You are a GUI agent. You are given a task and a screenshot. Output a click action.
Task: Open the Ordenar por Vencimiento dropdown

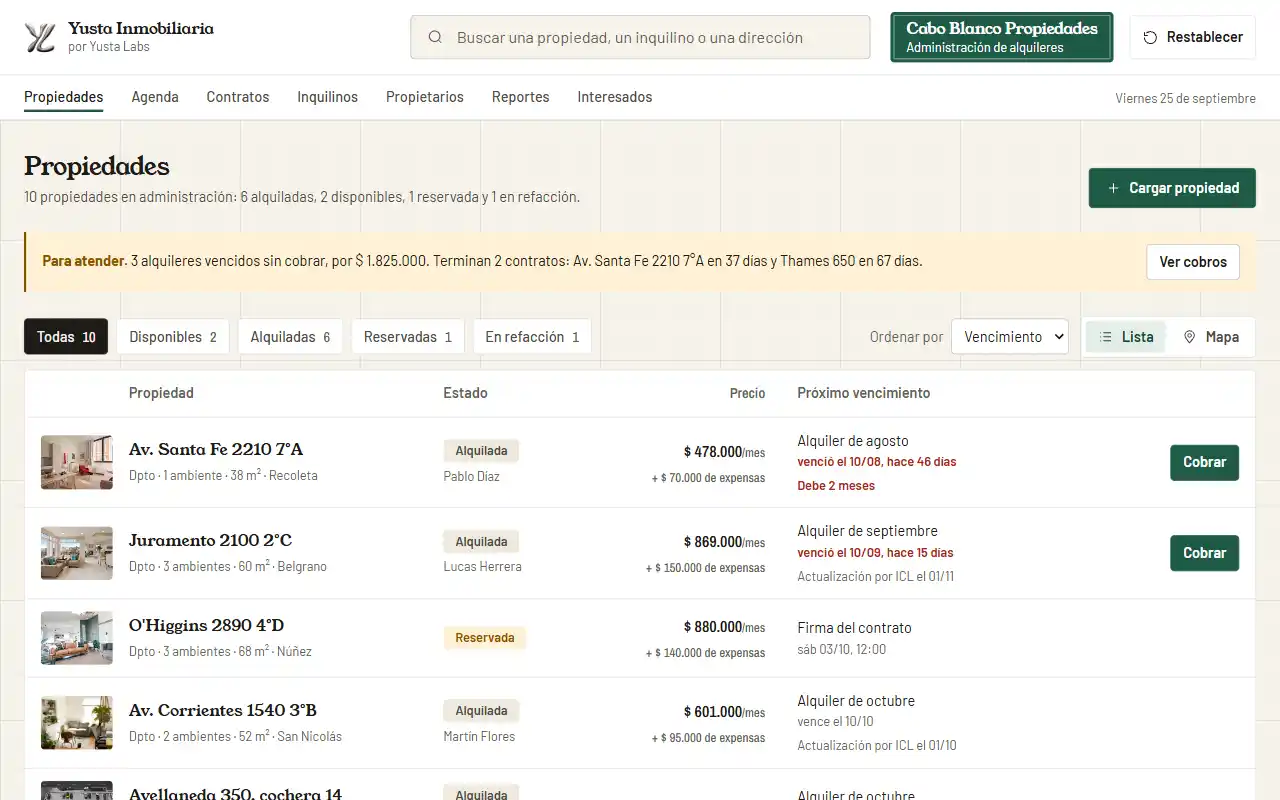coord(1009,337)
